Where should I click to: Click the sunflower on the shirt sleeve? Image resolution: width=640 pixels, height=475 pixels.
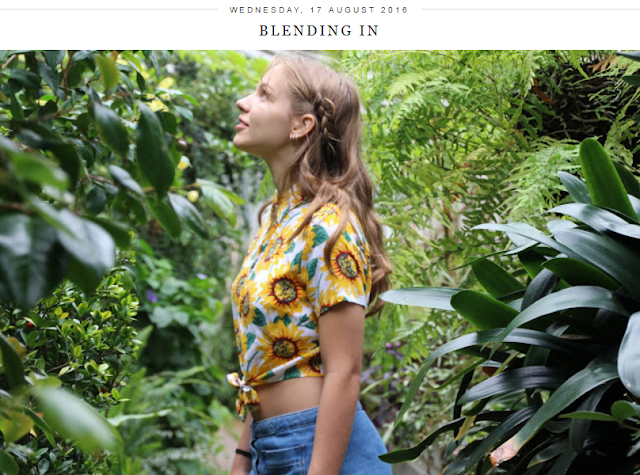tap(347, 265)
